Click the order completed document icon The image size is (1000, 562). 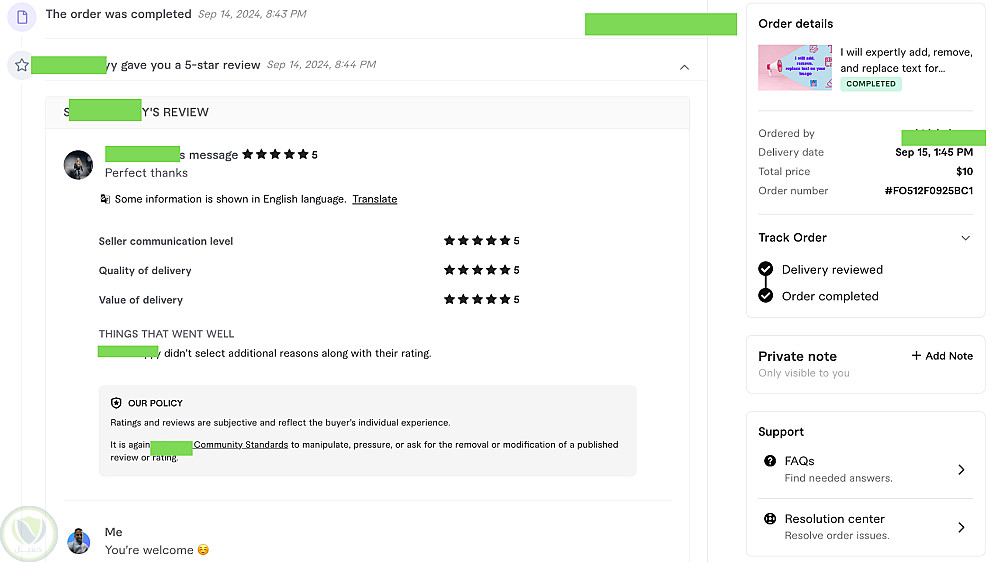point(22,16)
